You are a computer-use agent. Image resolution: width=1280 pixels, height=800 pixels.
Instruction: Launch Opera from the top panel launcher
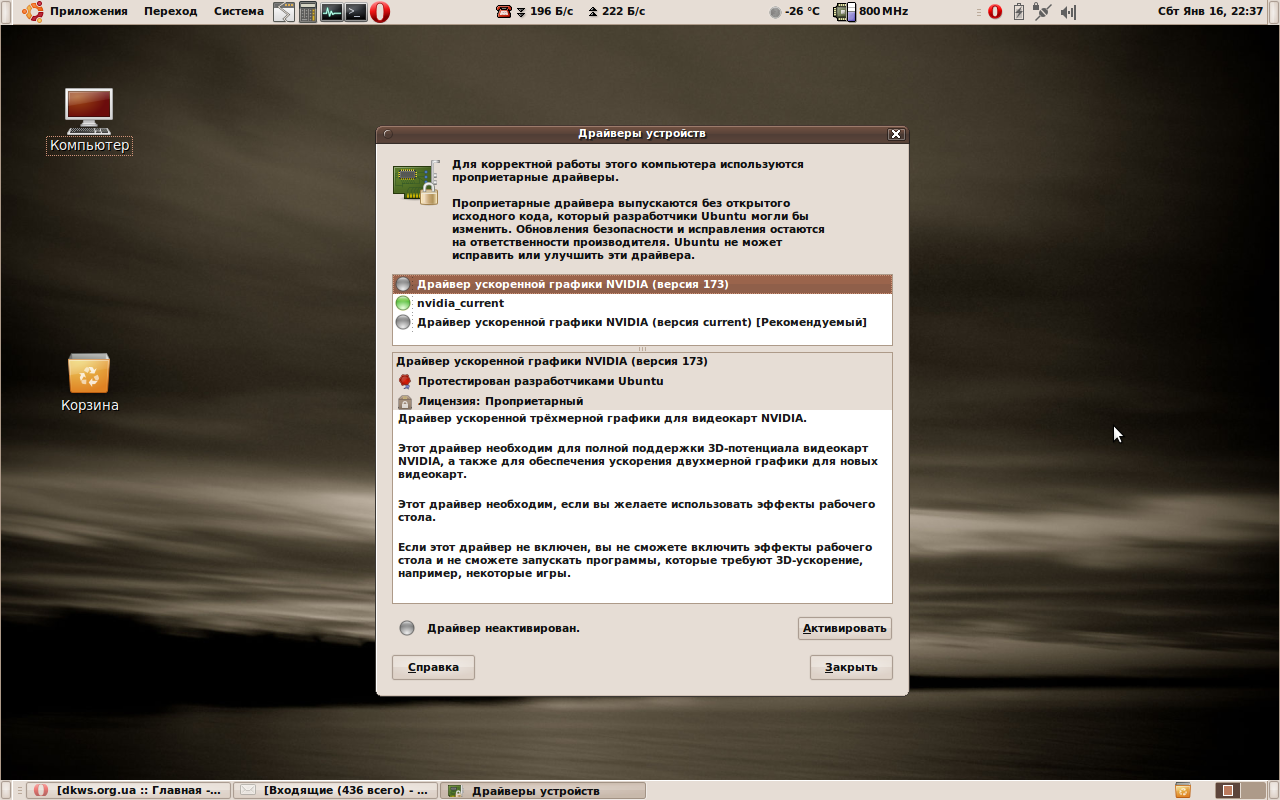coord(380,12)
